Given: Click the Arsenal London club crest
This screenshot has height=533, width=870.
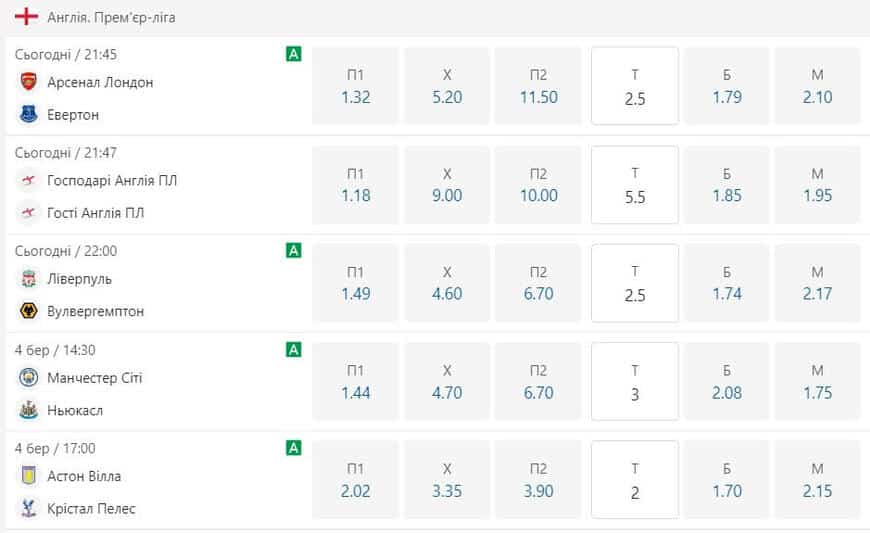Looking at the screenshot, I should [28, 82].
